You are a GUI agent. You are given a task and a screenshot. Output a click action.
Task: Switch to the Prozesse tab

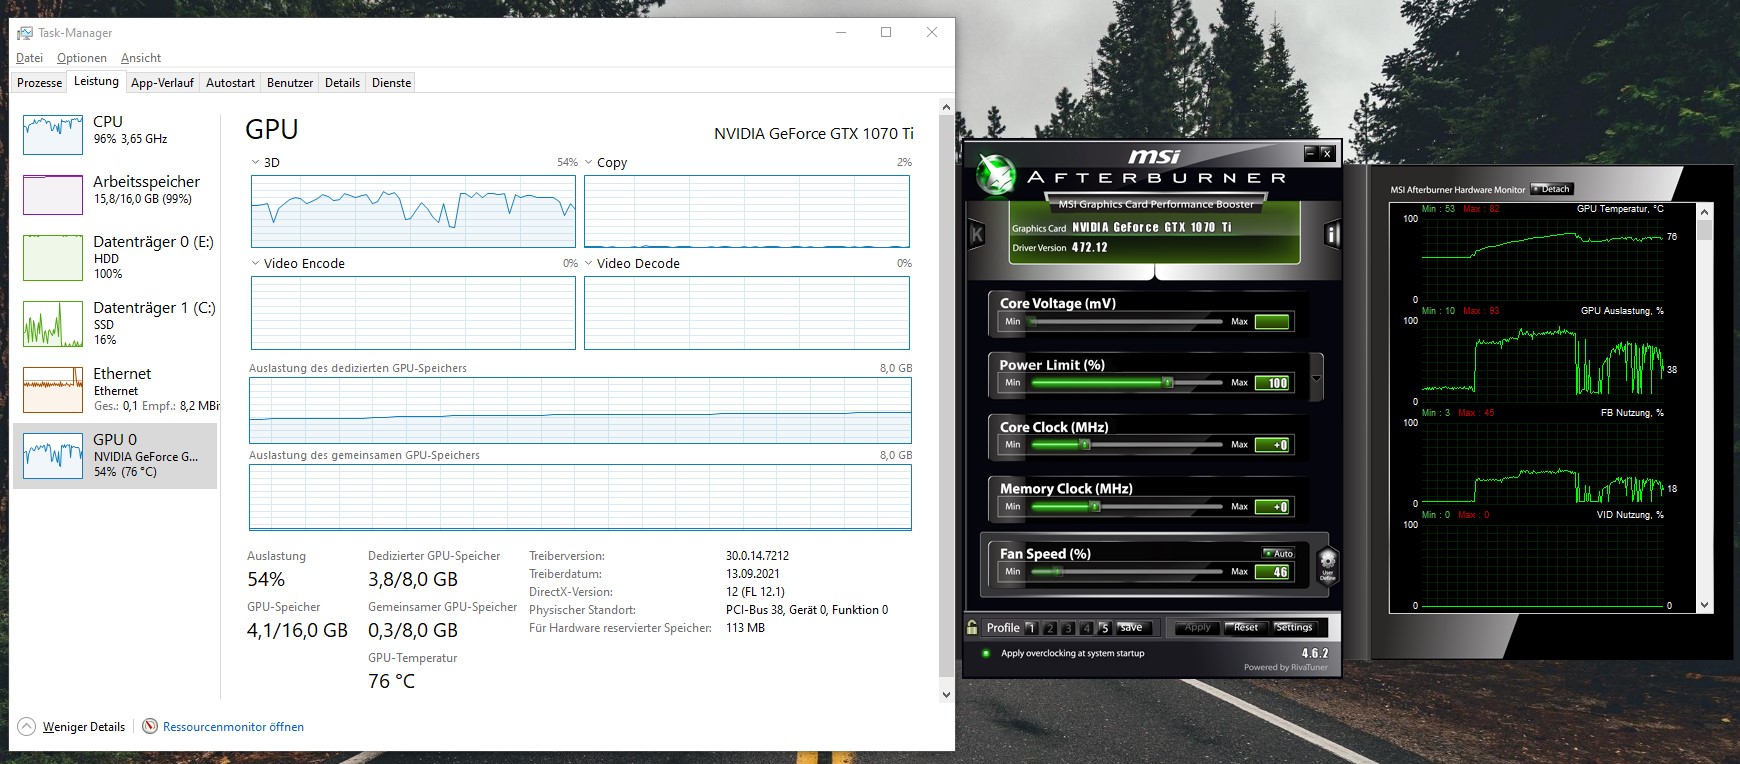39,83
